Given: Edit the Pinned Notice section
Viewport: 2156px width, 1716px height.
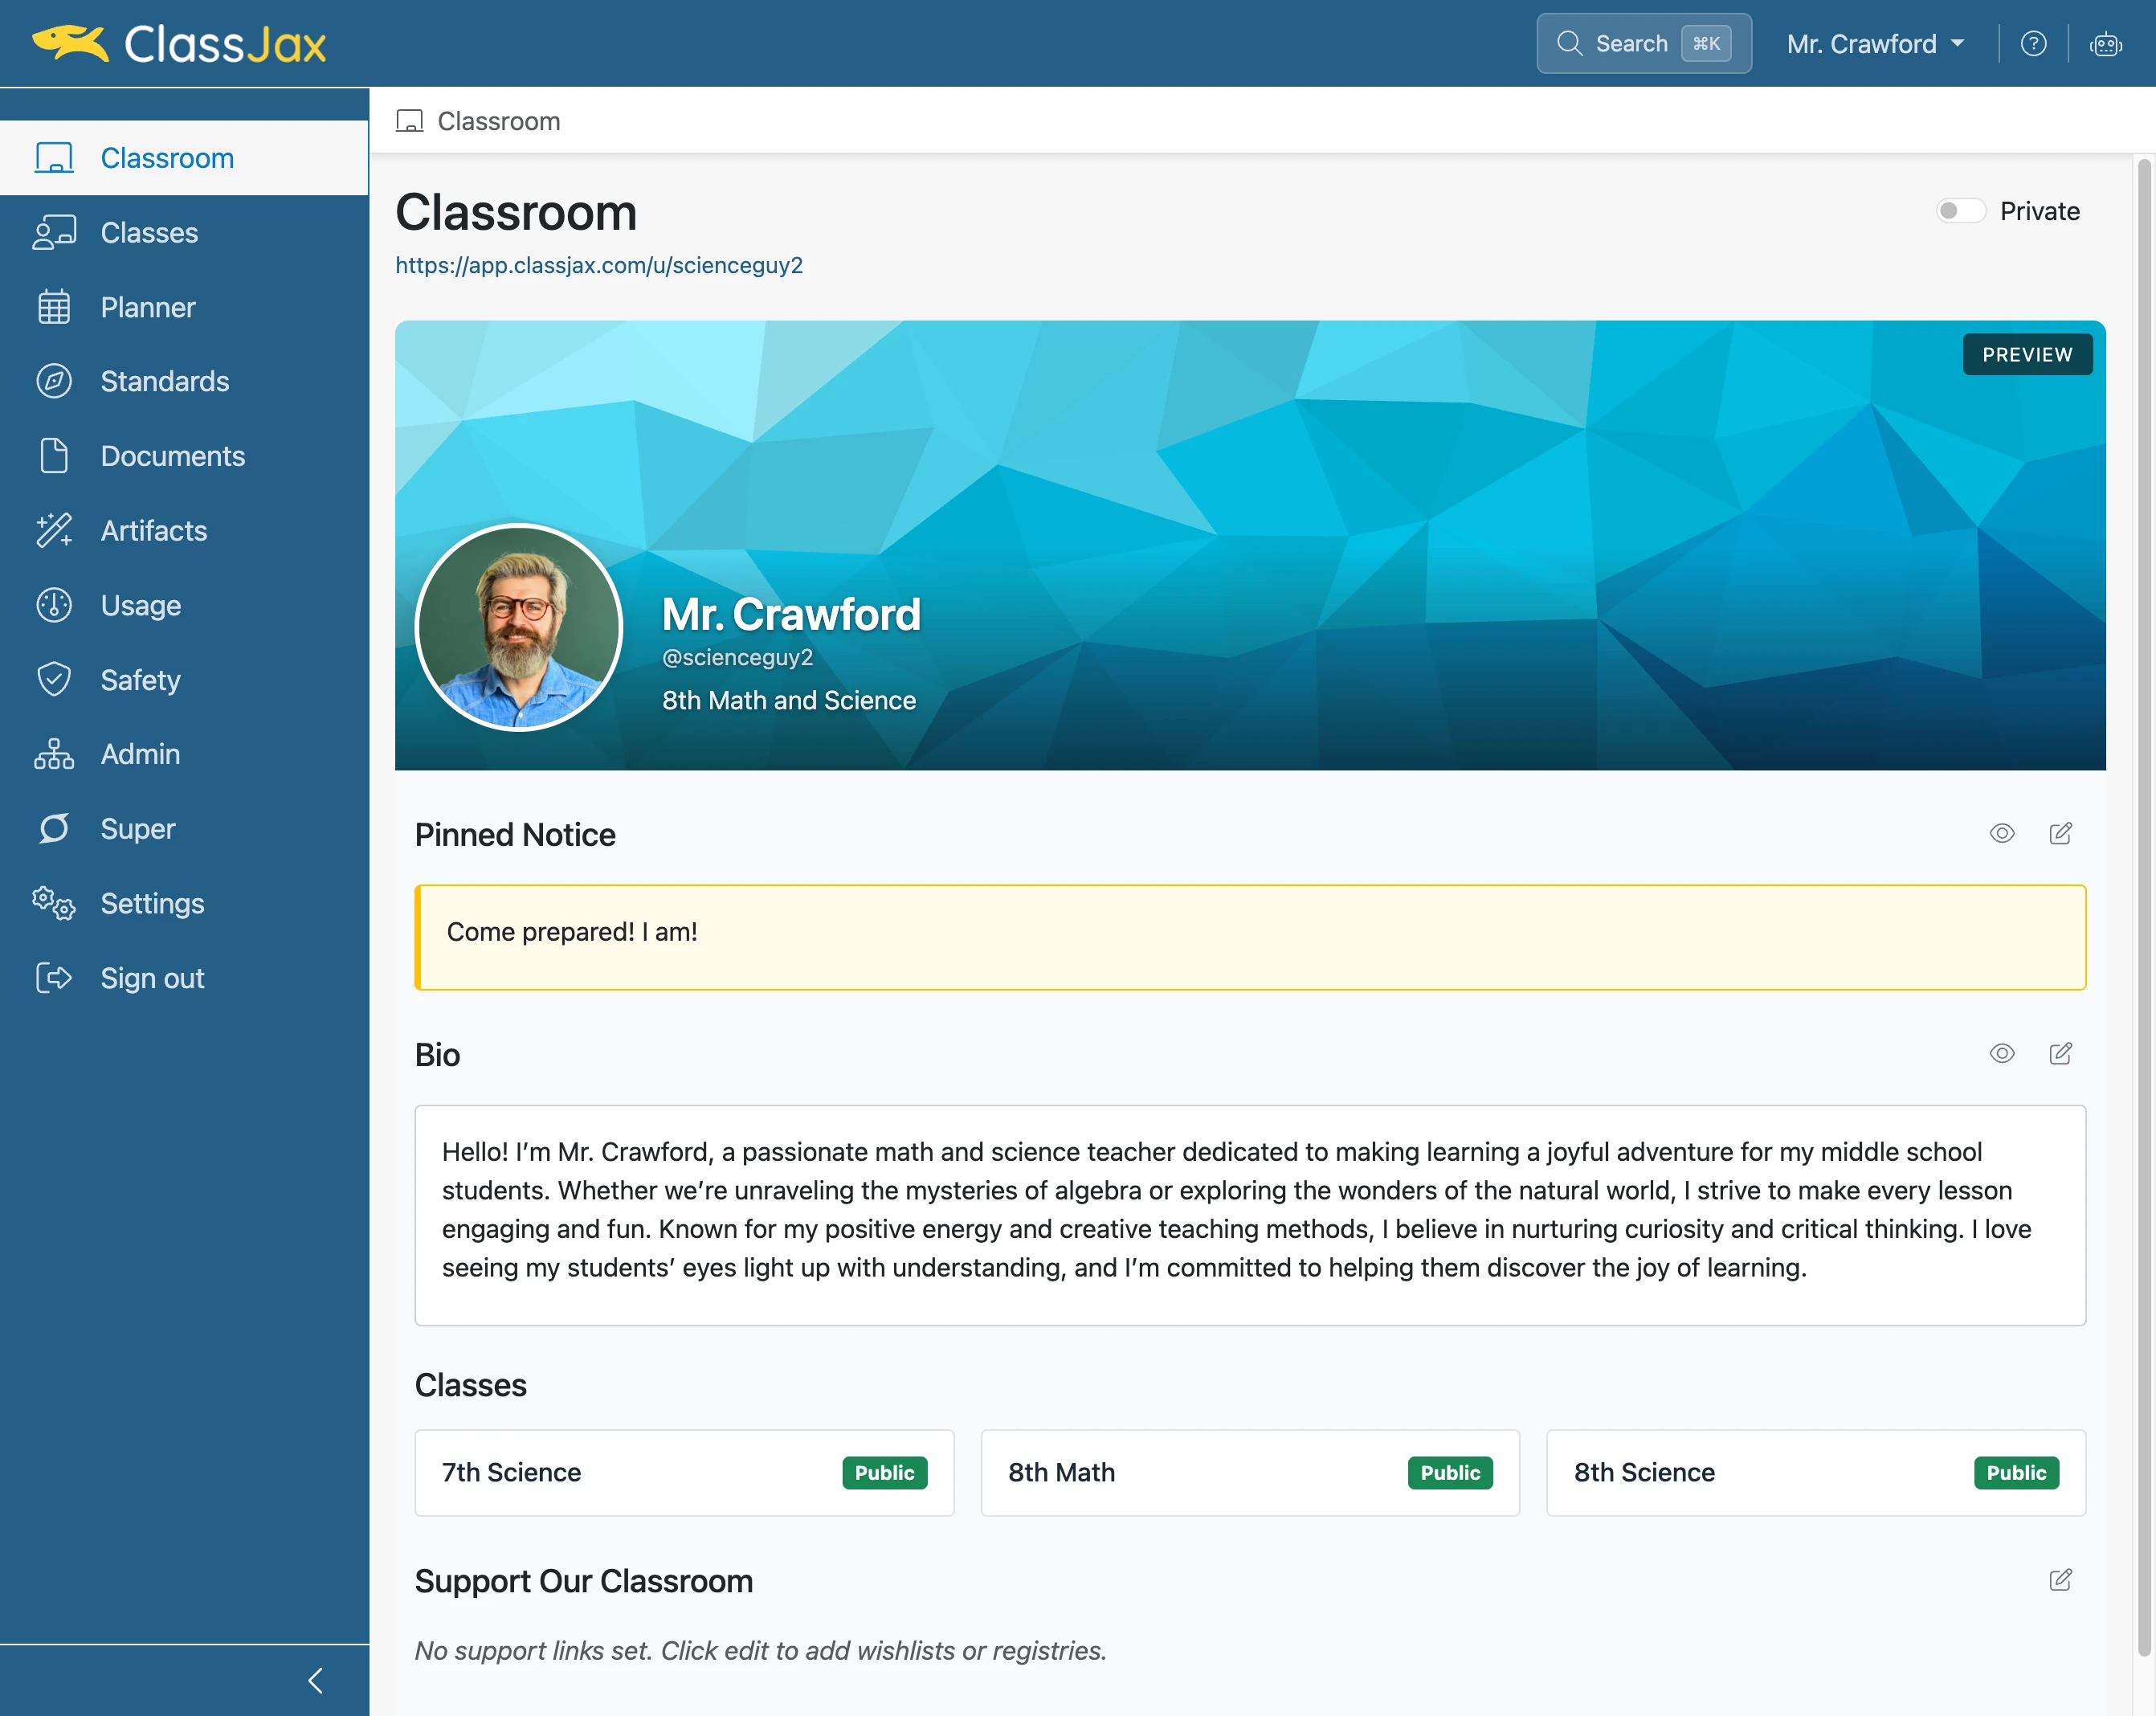Looking at the screenshot, I should (x=2060, y=833).
